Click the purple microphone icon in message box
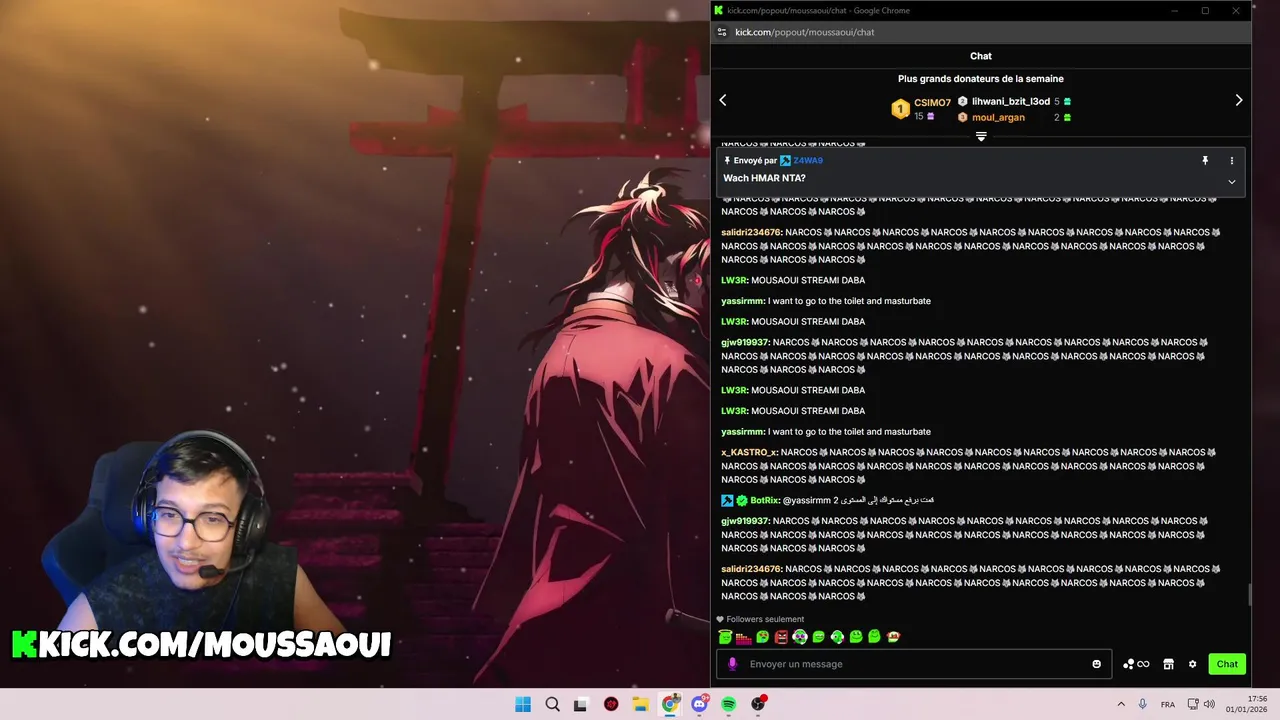The image size is (1280, 720). (x=732, y=664)
